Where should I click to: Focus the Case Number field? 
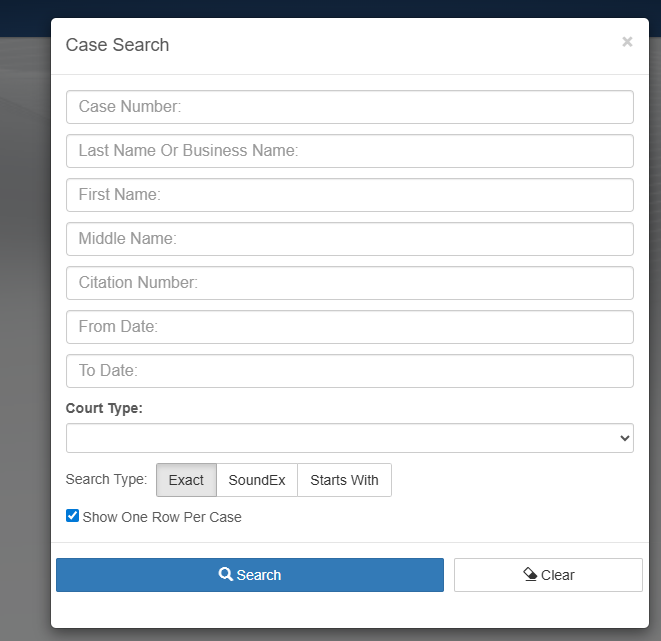(349, 107)
